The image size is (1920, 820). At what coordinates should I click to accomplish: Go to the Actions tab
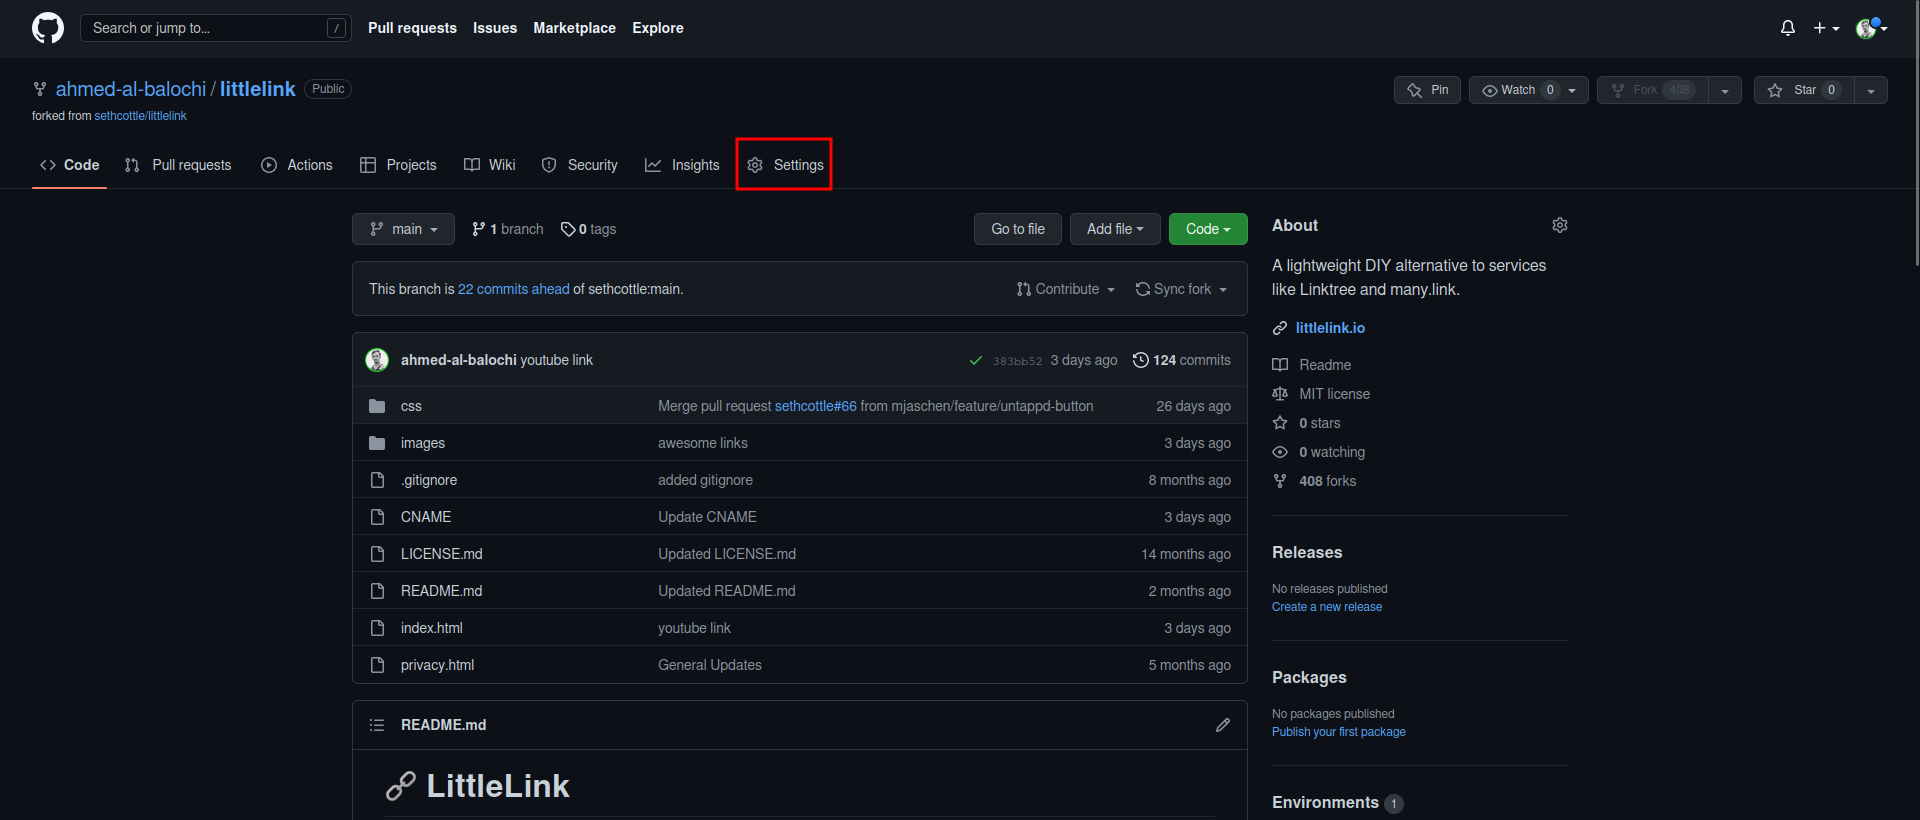click(x=297, y=165)
